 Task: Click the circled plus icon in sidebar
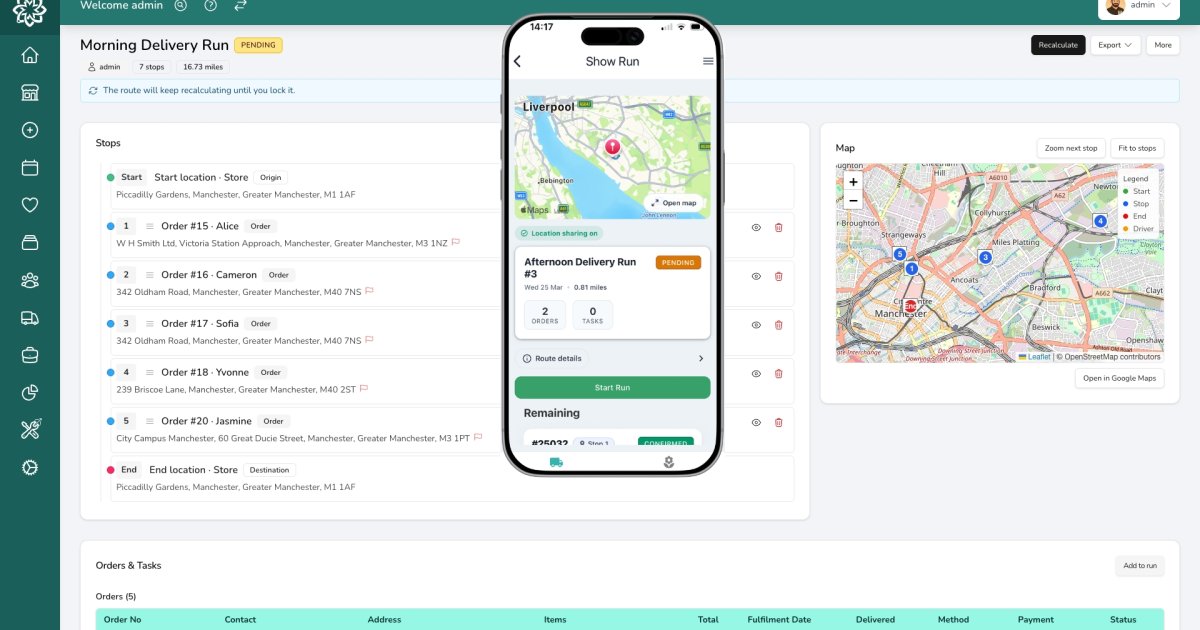point(30,130)
